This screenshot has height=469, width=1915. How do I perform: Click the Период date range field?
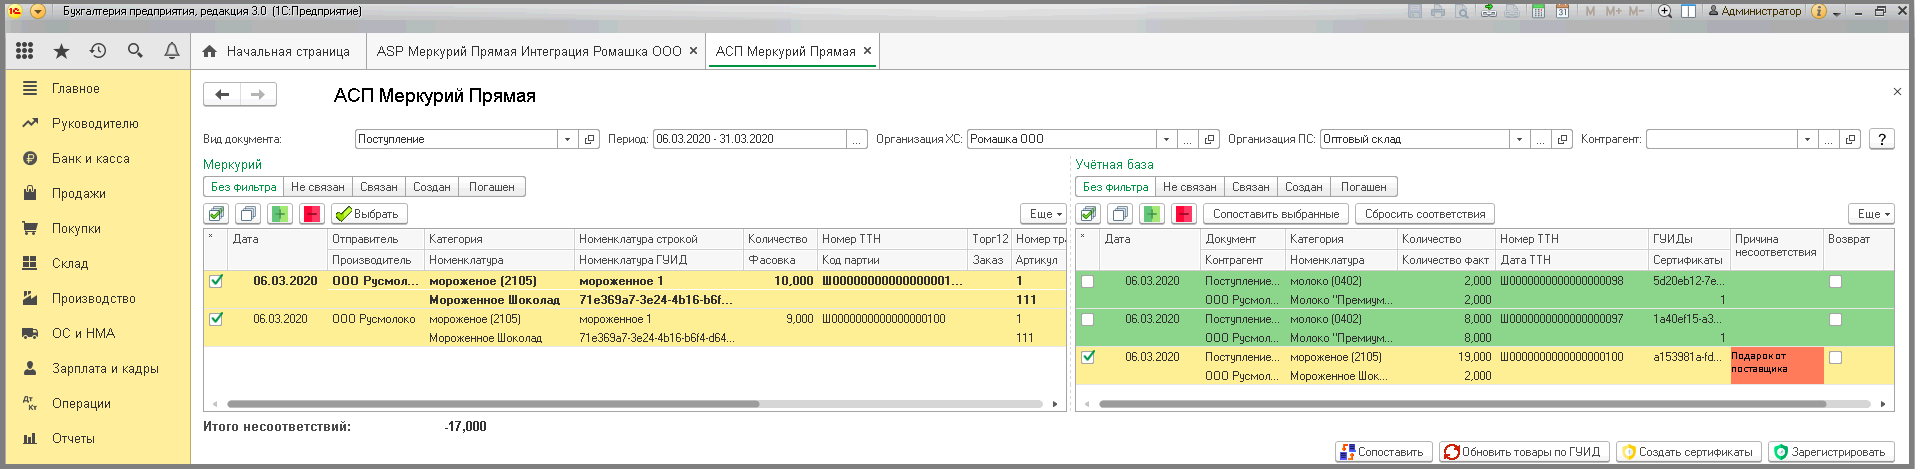[x=750, y=139]
